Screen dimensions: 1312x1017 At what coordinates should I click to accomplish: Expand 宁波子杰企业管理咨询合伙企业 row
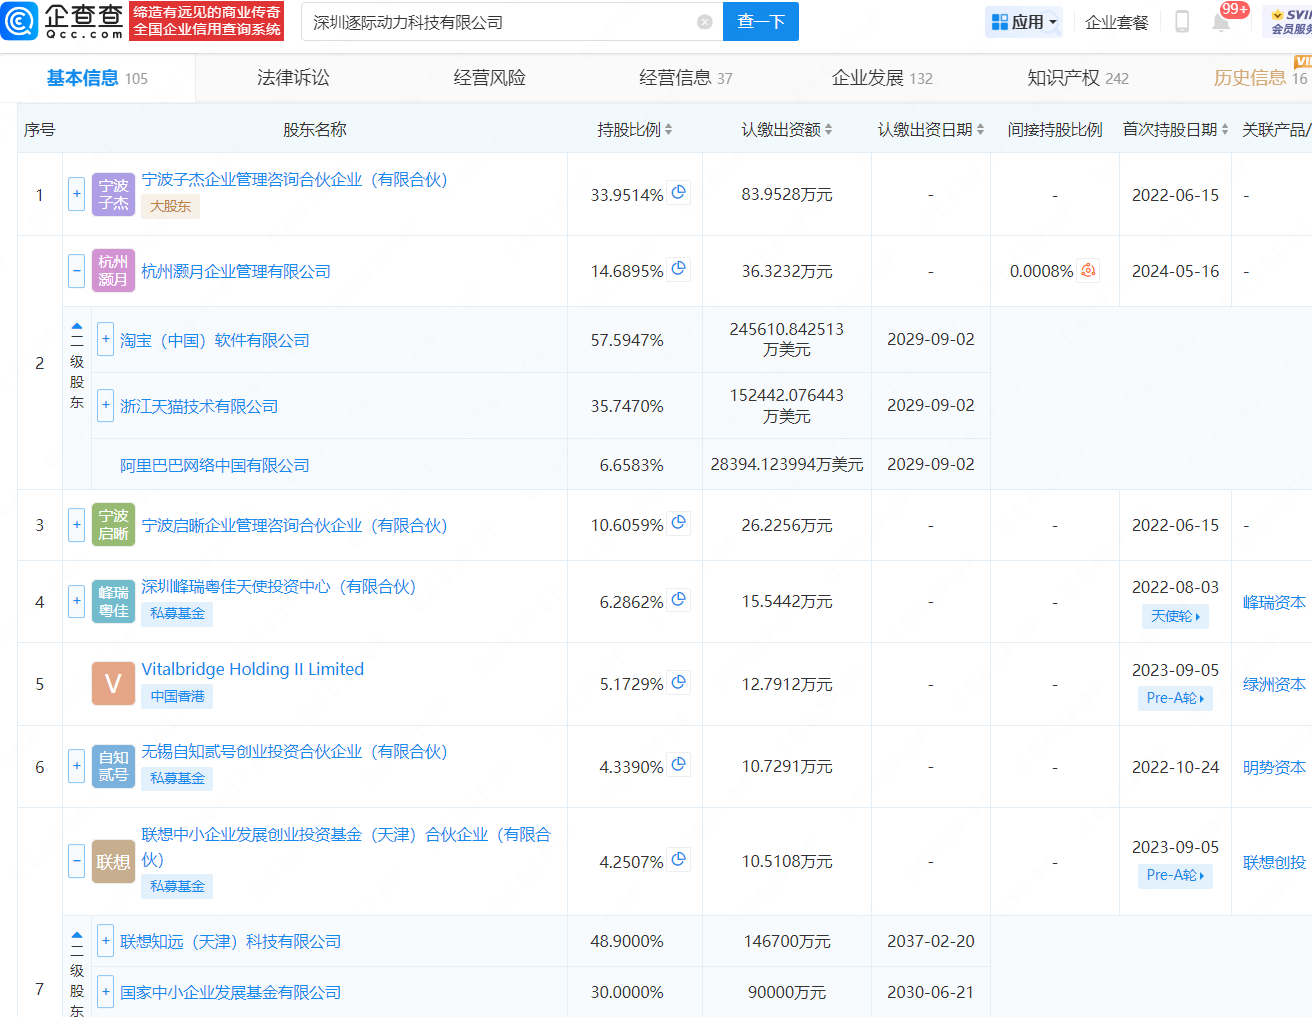[76, 194]
